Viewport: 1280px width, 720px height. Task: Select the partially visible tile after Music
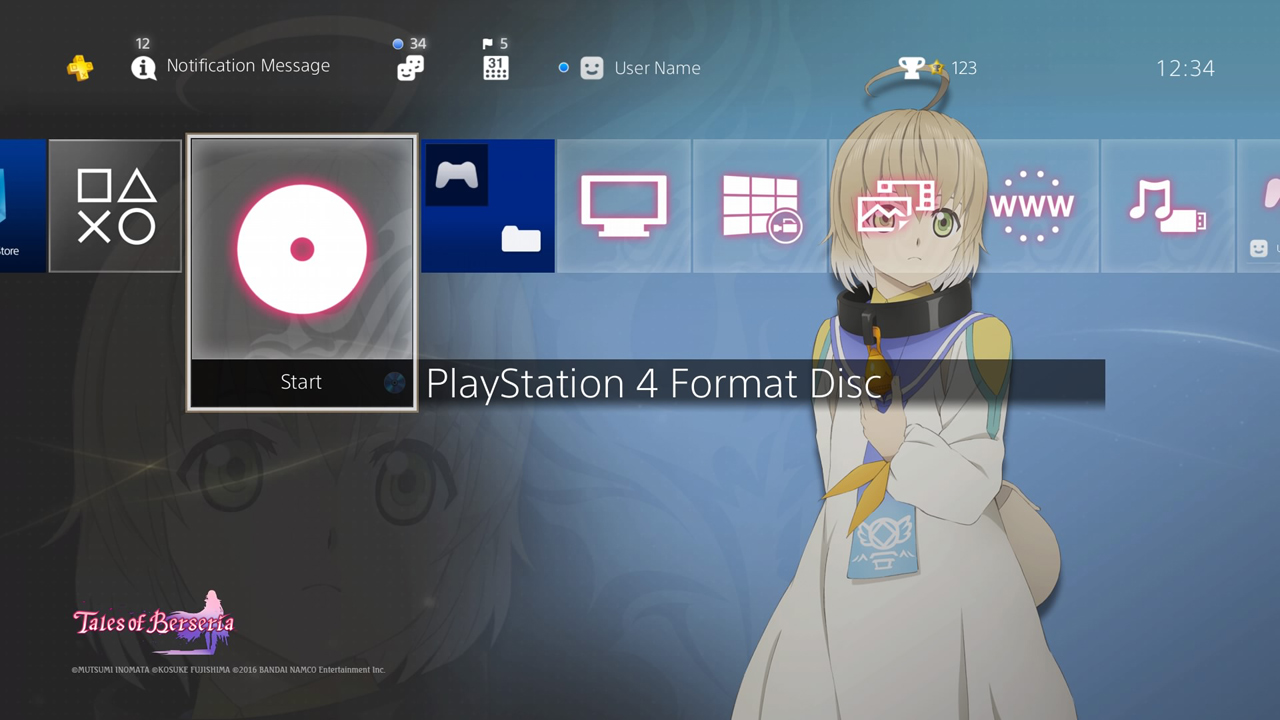pyautogui.click(x=1259, y=206)
